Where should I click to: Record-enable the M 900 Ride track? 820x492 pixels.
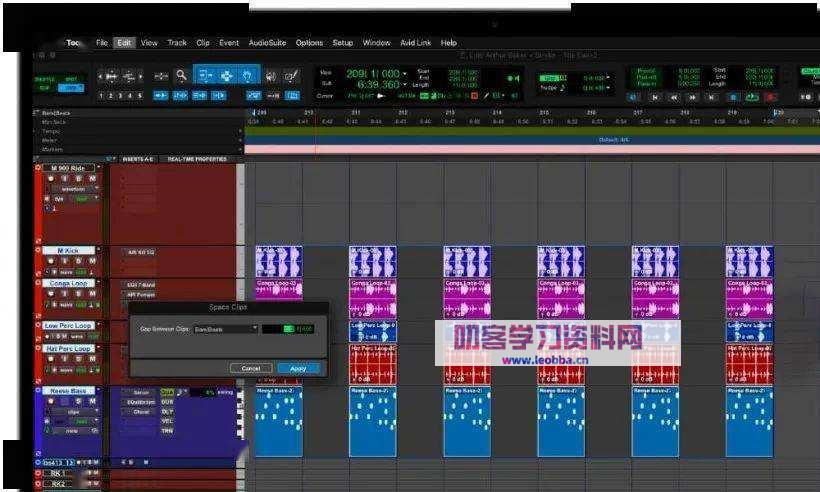[x=51, y=178]
